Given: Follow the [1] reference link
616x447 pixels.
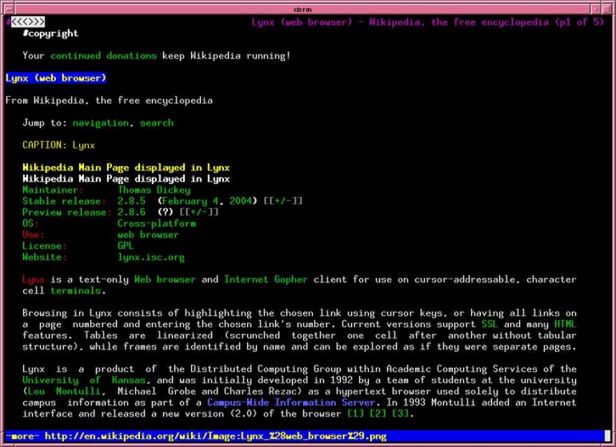Looking at the screenshot, I should coord(356,414).
